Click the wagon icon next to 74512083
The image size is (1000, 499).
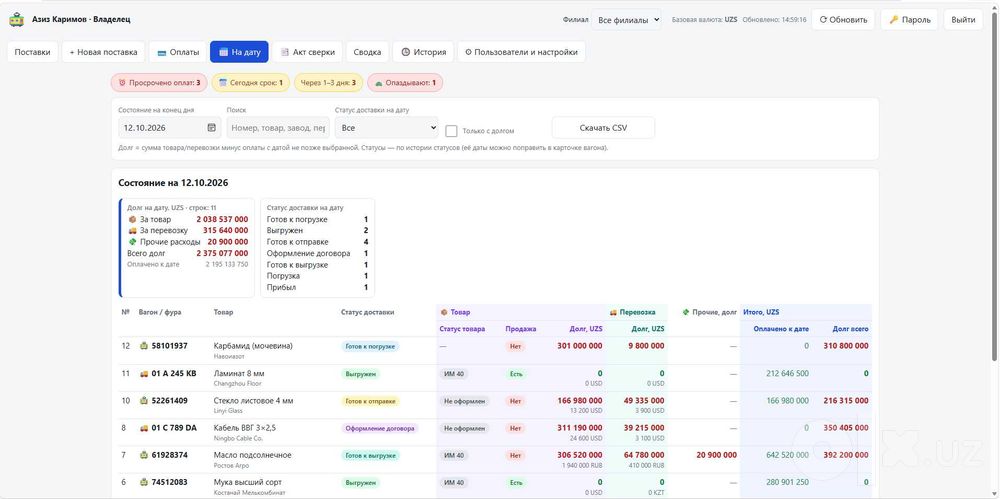coord(144,482)
